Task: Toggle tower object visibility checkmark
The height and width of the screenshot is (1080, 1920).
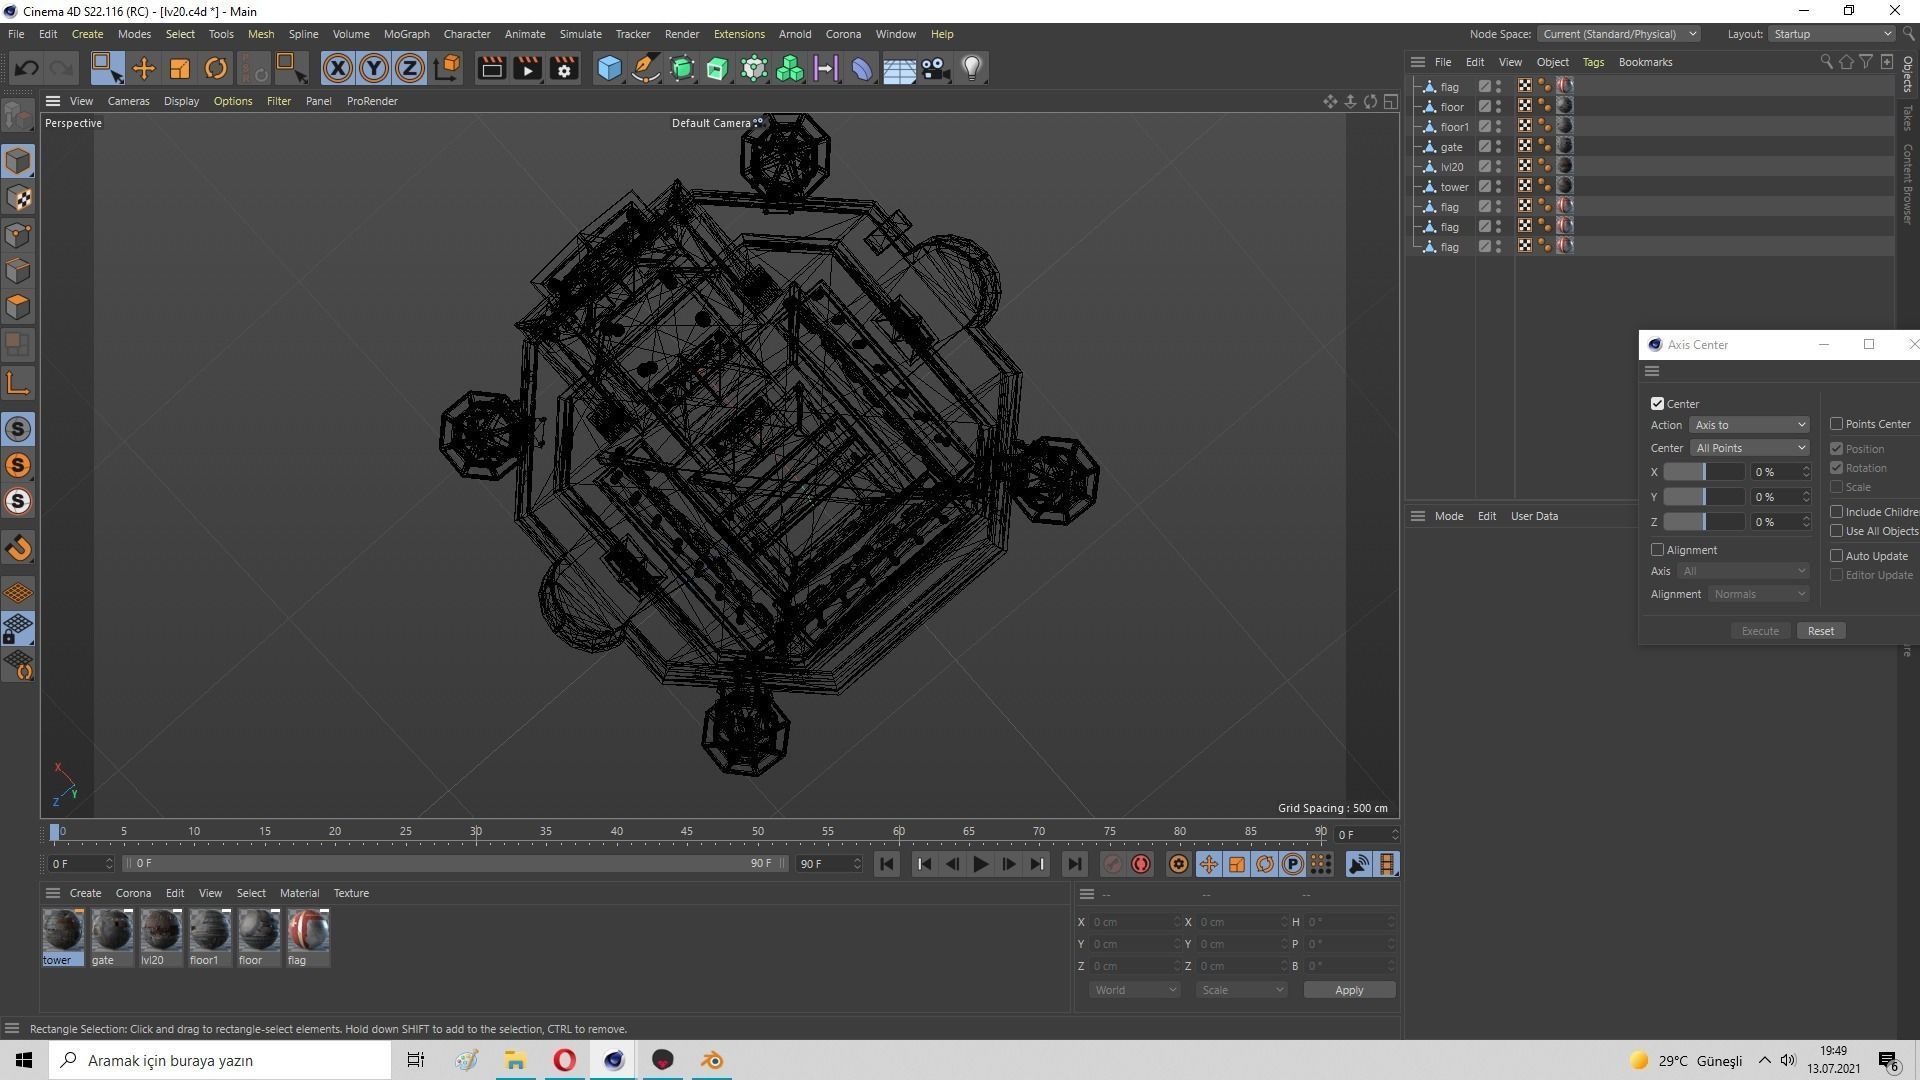Action: 1485,186
